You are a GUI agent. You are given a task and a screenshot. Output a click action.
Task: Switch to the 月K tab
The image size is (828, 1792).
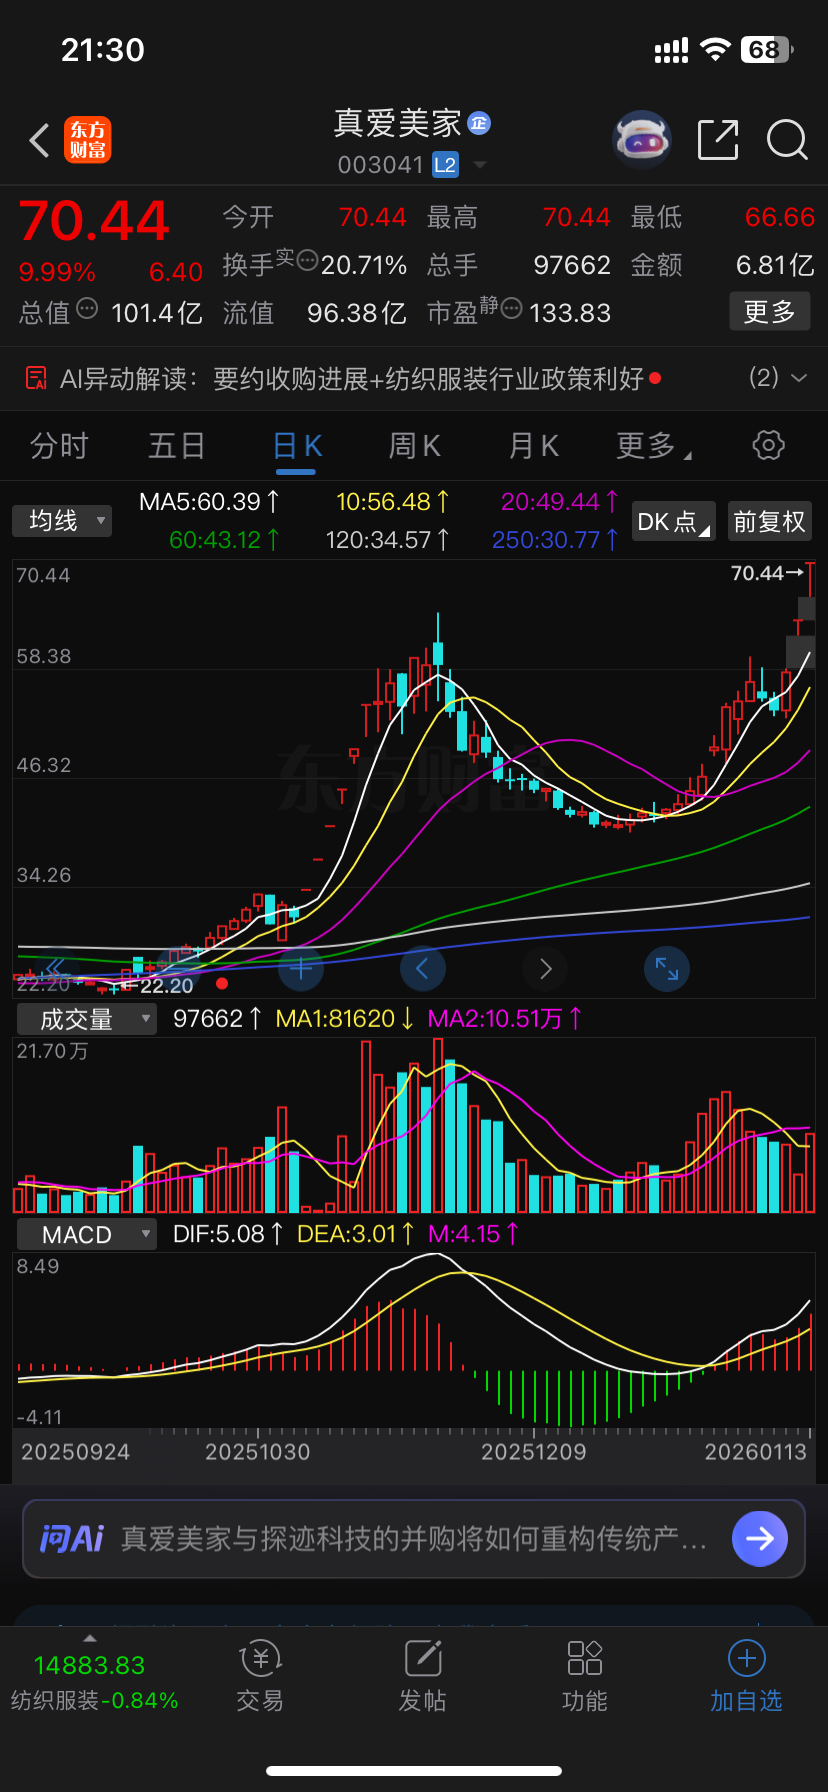(x=534, y=446)
